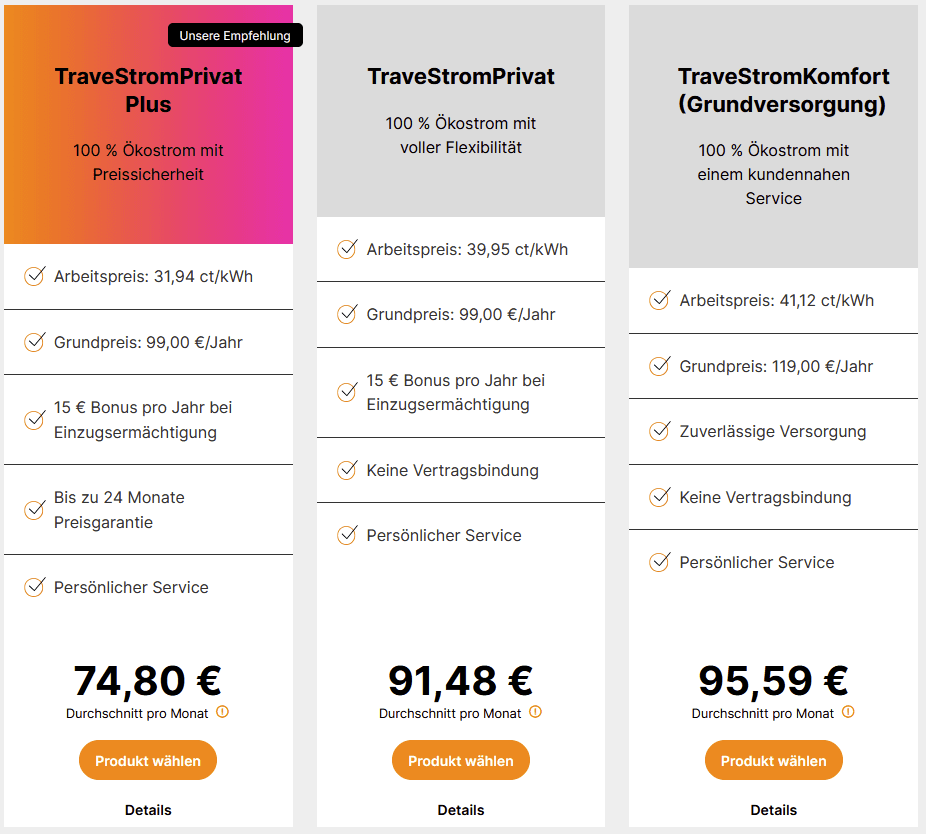Screen dimensions: 926x834
Task: Click the TraveStromPrivat Plus gradient header
Action: coord(148,200)
